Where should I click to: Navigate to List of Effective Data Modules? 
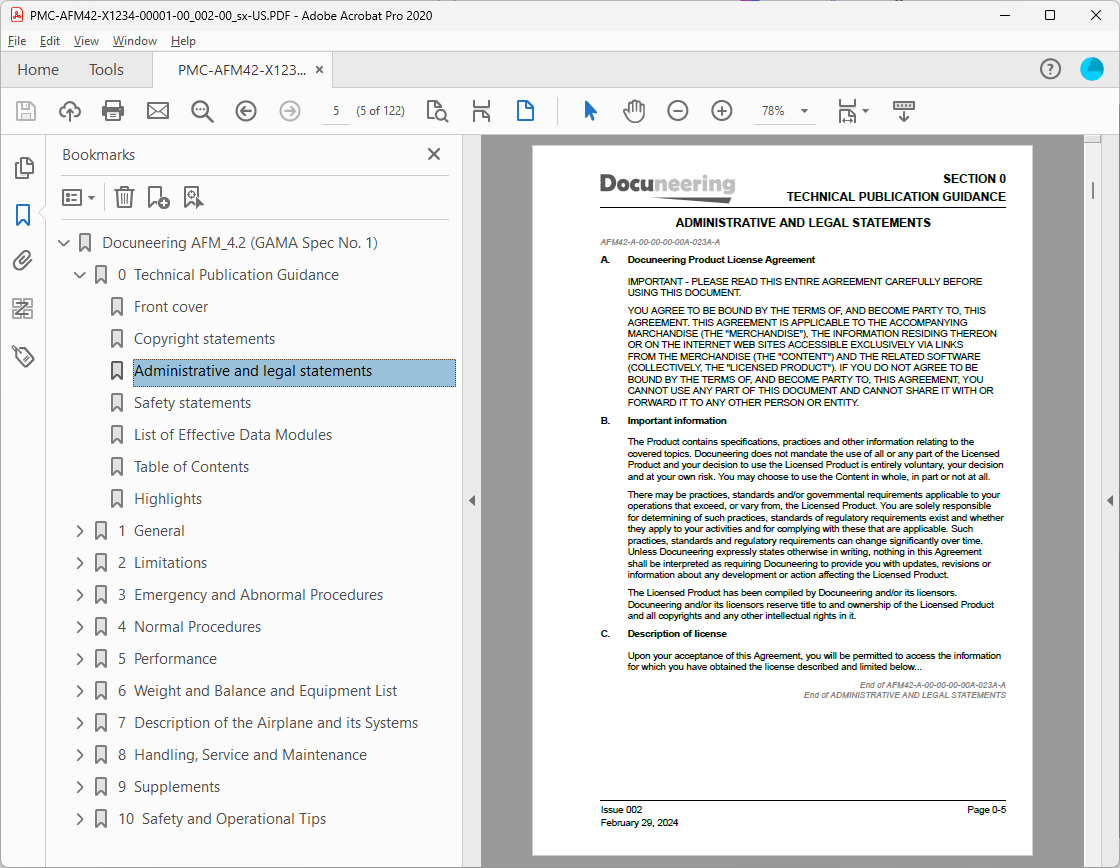point(233,435)
